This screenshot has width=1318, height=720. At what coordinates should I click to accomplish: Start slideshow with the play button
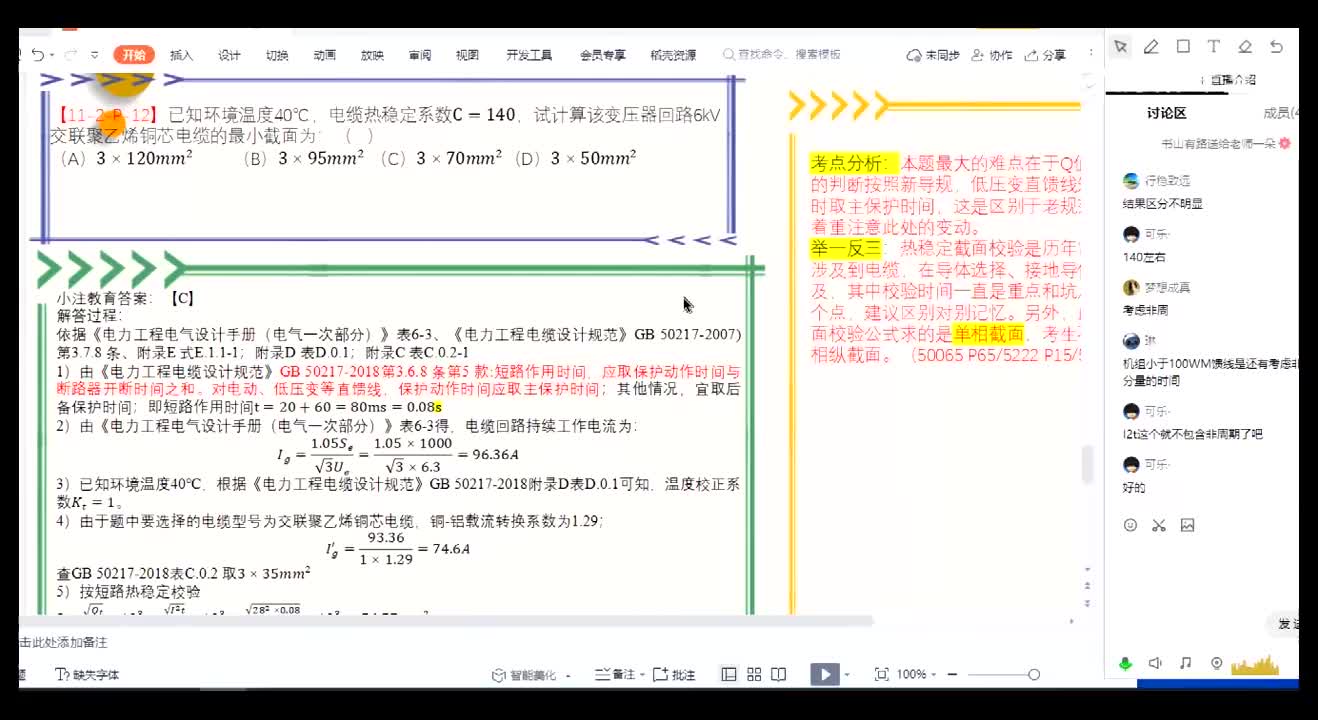point(824,674)
